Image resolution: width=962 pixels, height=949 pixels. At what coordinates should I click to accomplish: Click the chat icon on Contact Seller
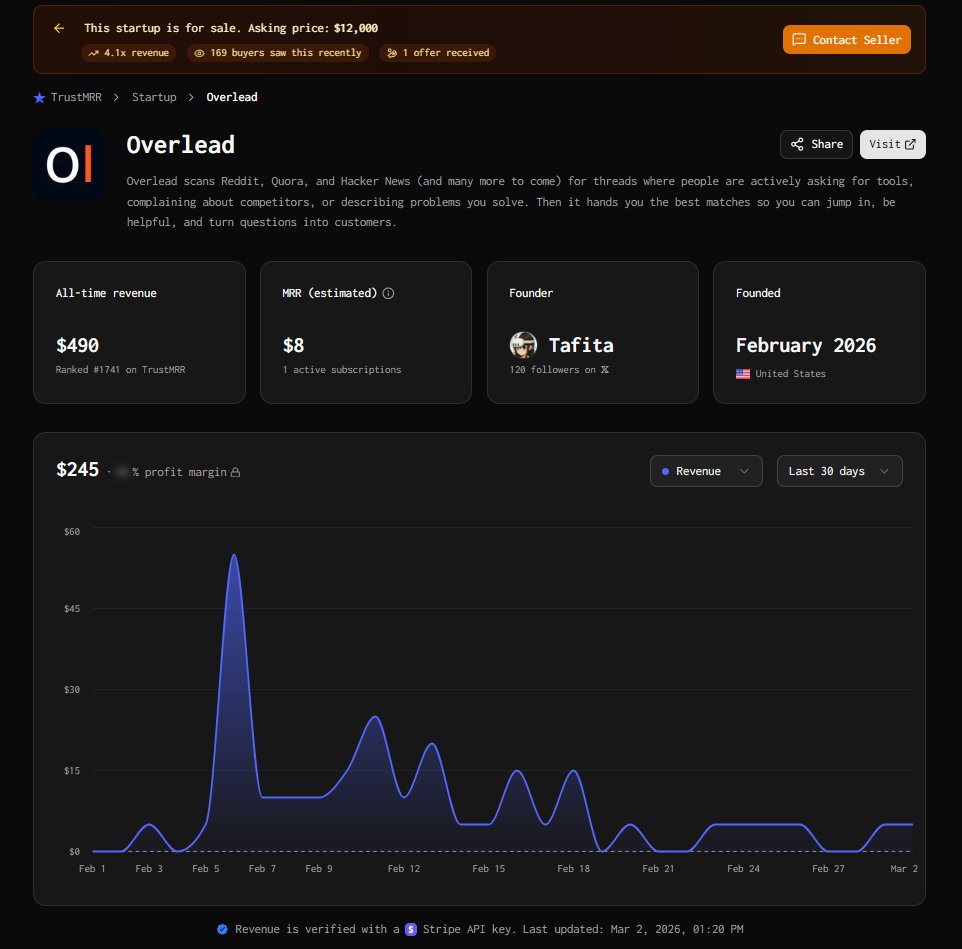(x=799, y=40)
